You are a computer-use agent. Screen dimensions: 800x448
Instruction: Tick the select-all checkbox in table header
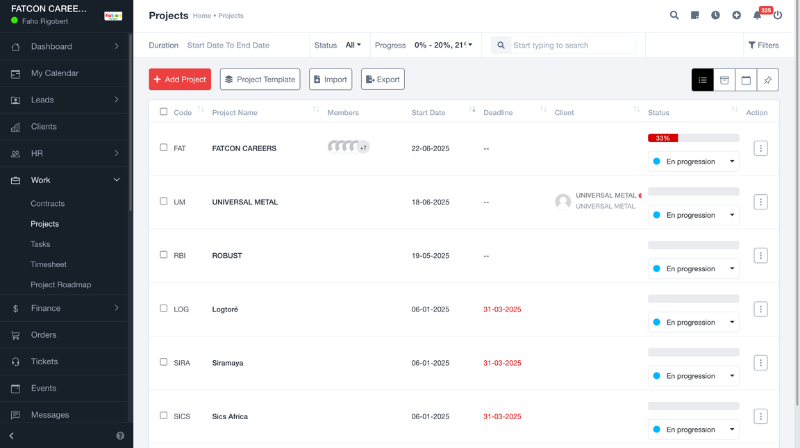163,112
